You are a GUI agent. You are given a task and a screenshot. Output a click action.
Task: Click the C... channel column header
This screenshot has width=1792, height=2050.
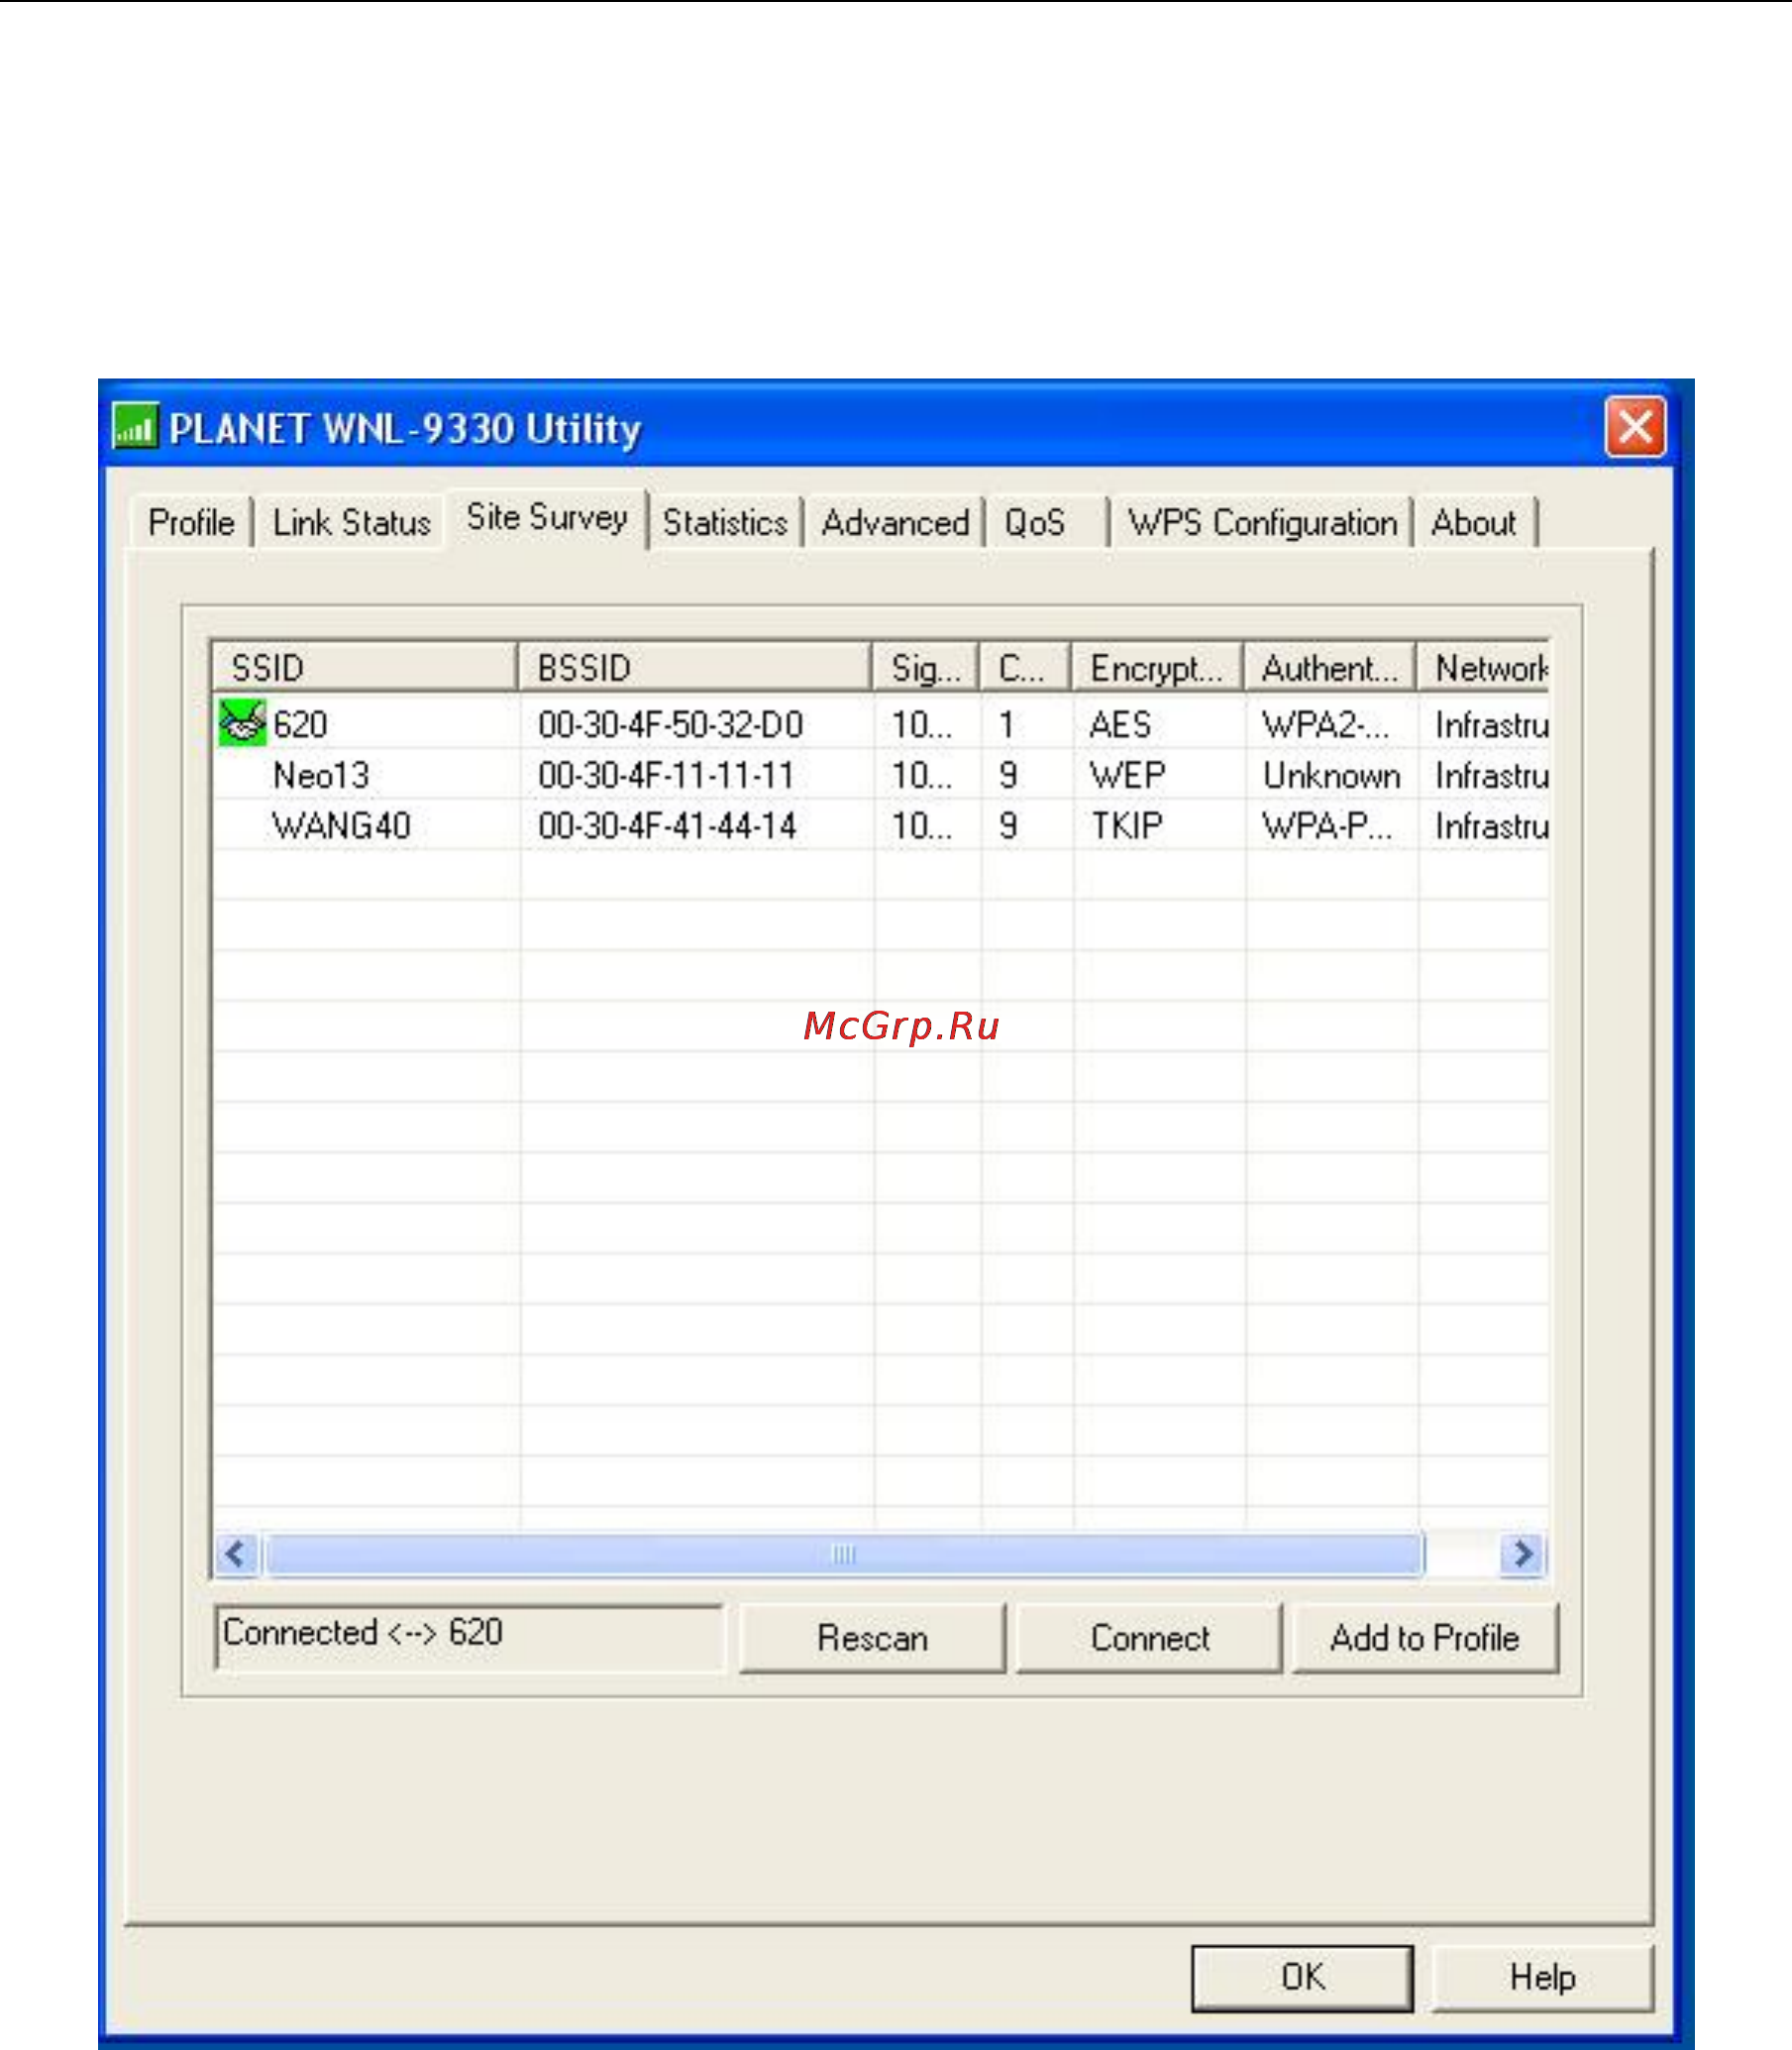[x=1026, y=667]
